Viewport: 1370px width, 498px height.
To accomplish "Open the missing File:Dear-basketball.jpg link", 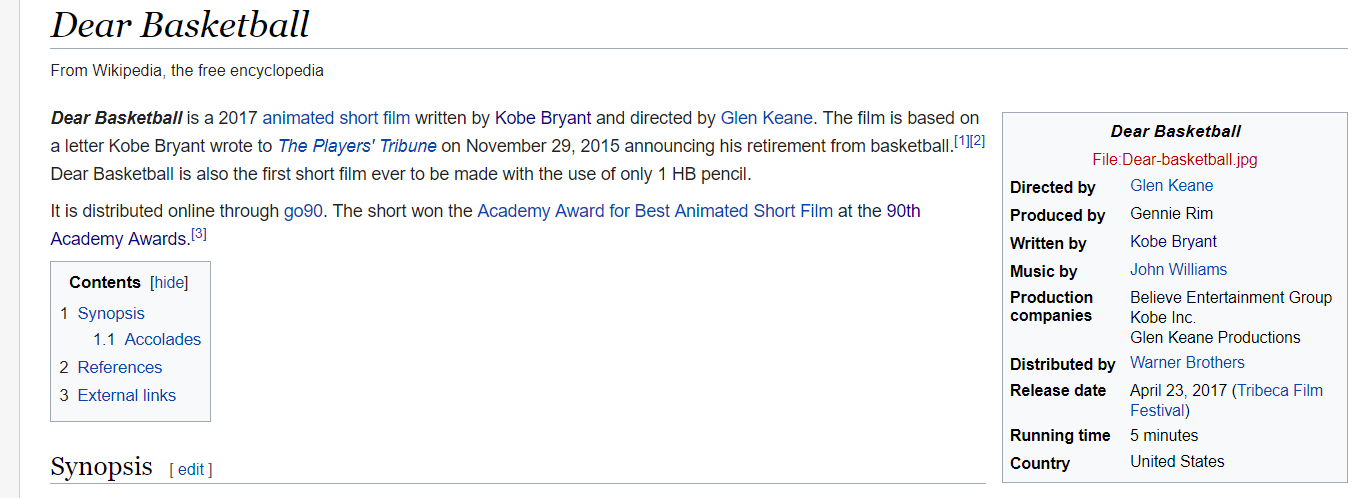I will 1175,159.
